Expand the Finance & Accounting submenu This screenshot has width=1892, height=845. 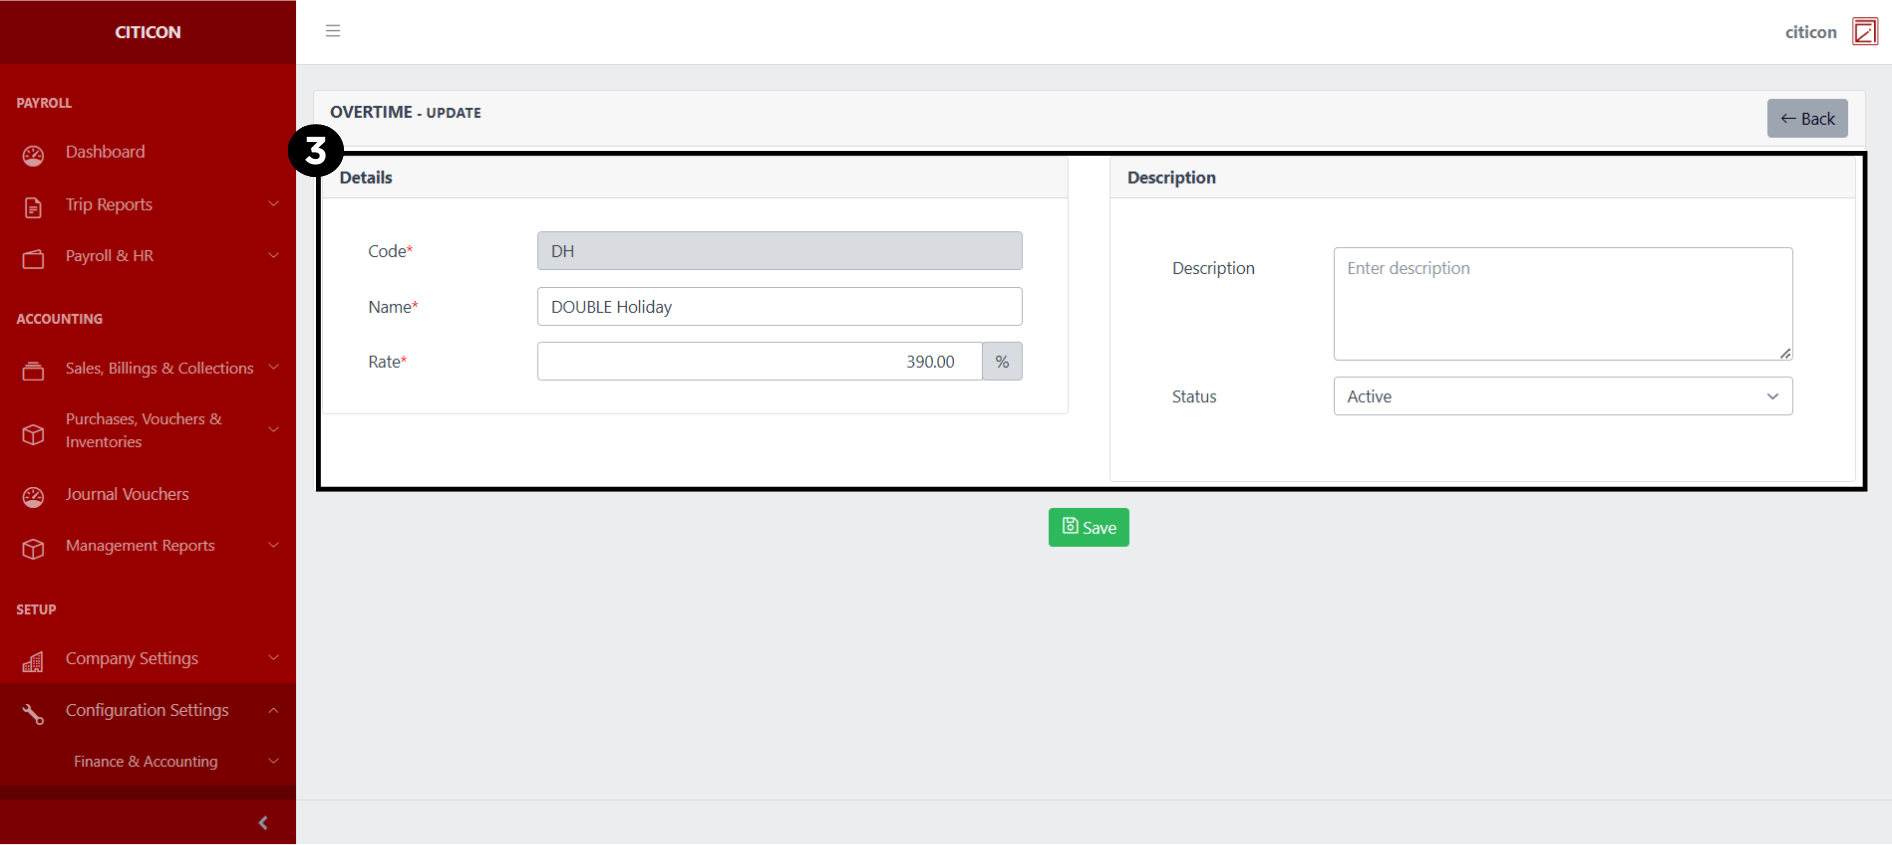click(273, 761)
